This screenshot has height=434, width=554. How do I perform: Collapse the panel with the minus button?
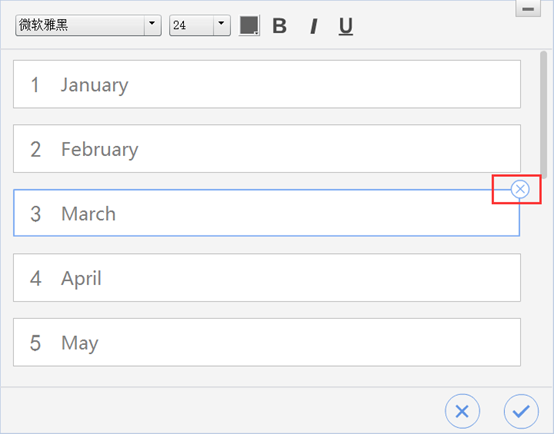(x=528, y=9)
